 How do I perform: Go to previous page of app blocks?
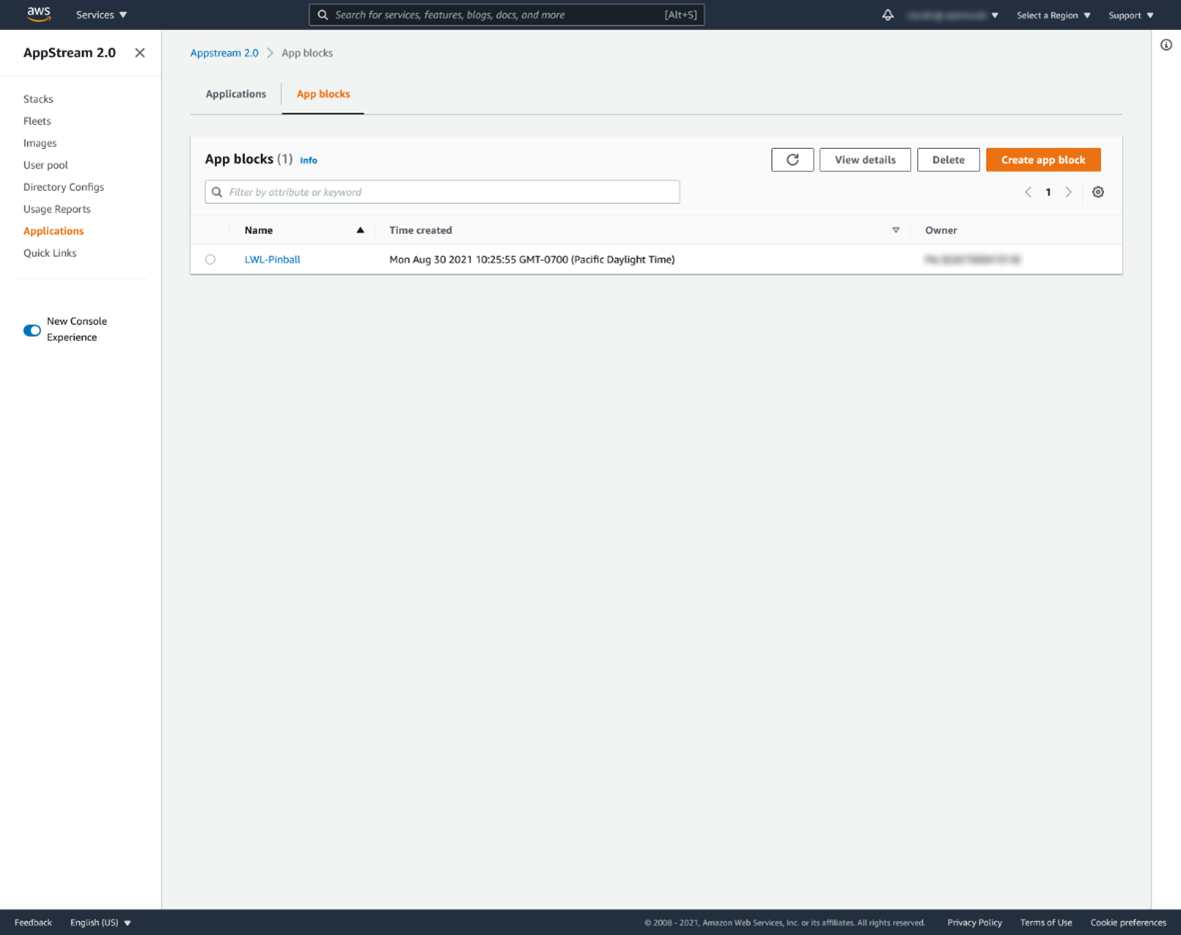click(x=1028, y=192)
